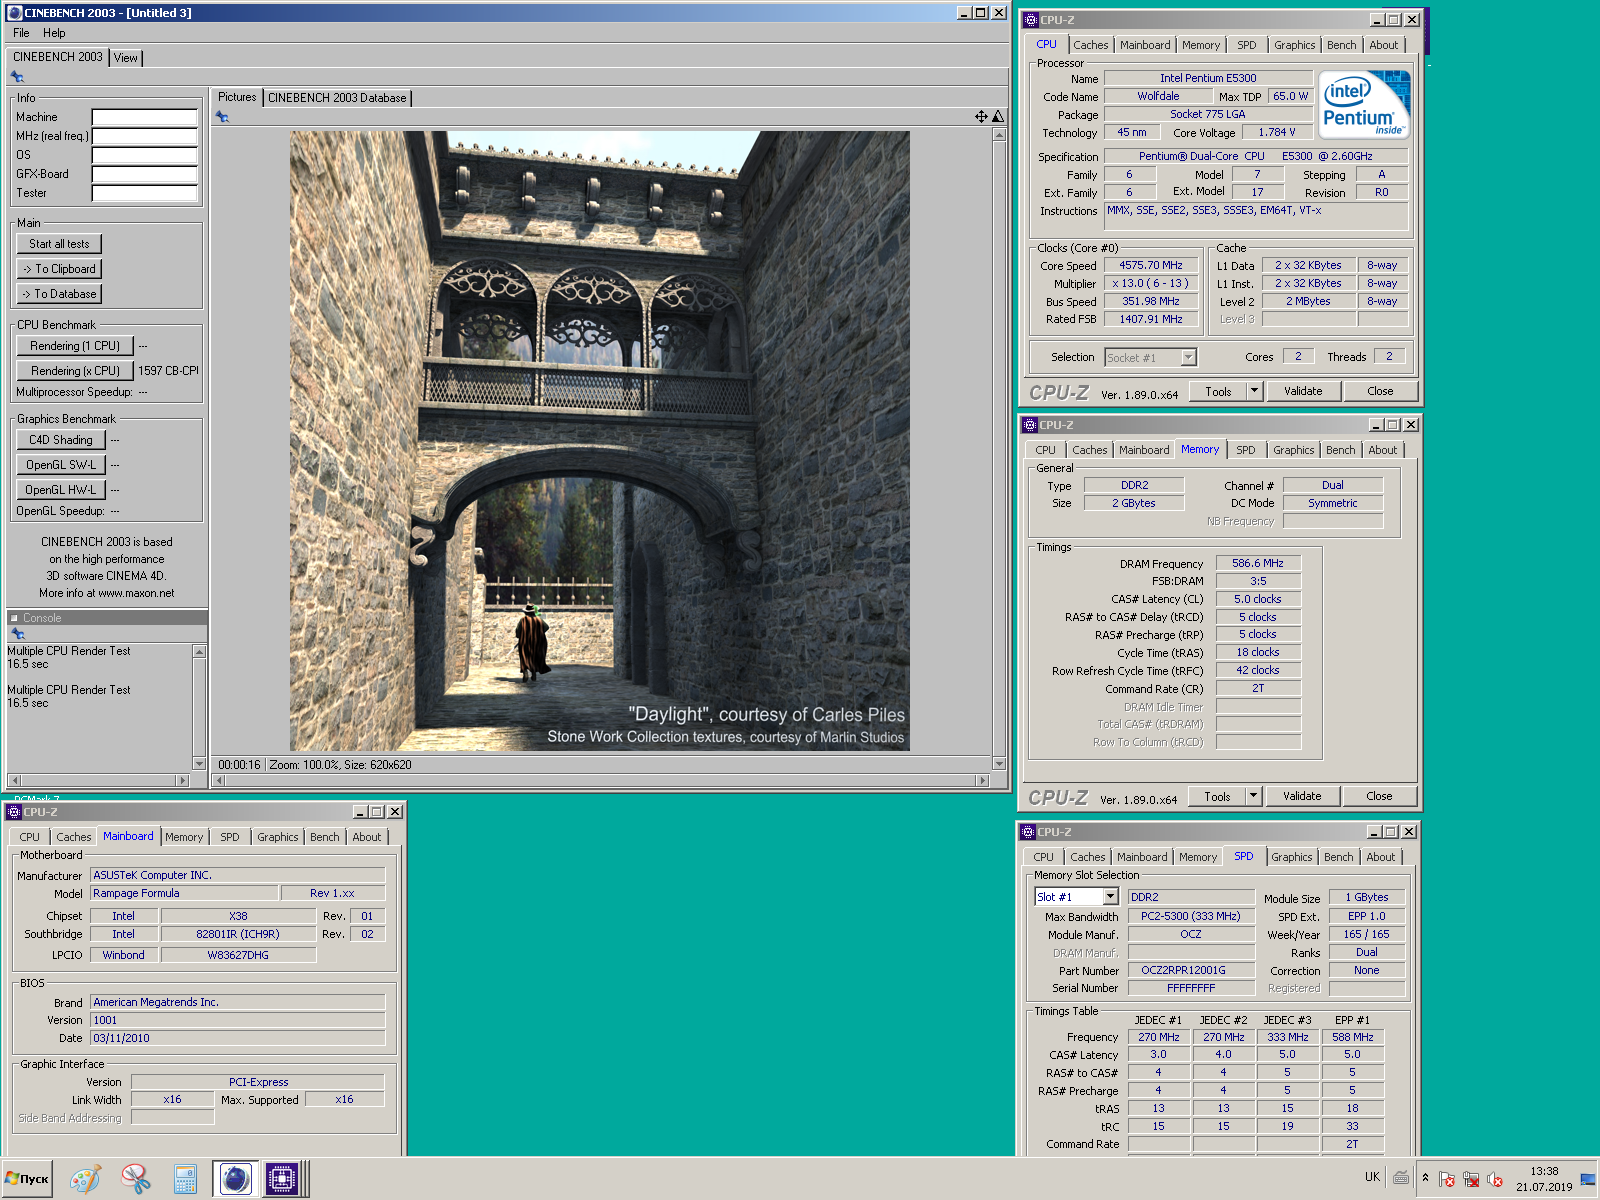Click the To Database button
The width and height of the screenshot is (1600, 1200).
[59, 294]
